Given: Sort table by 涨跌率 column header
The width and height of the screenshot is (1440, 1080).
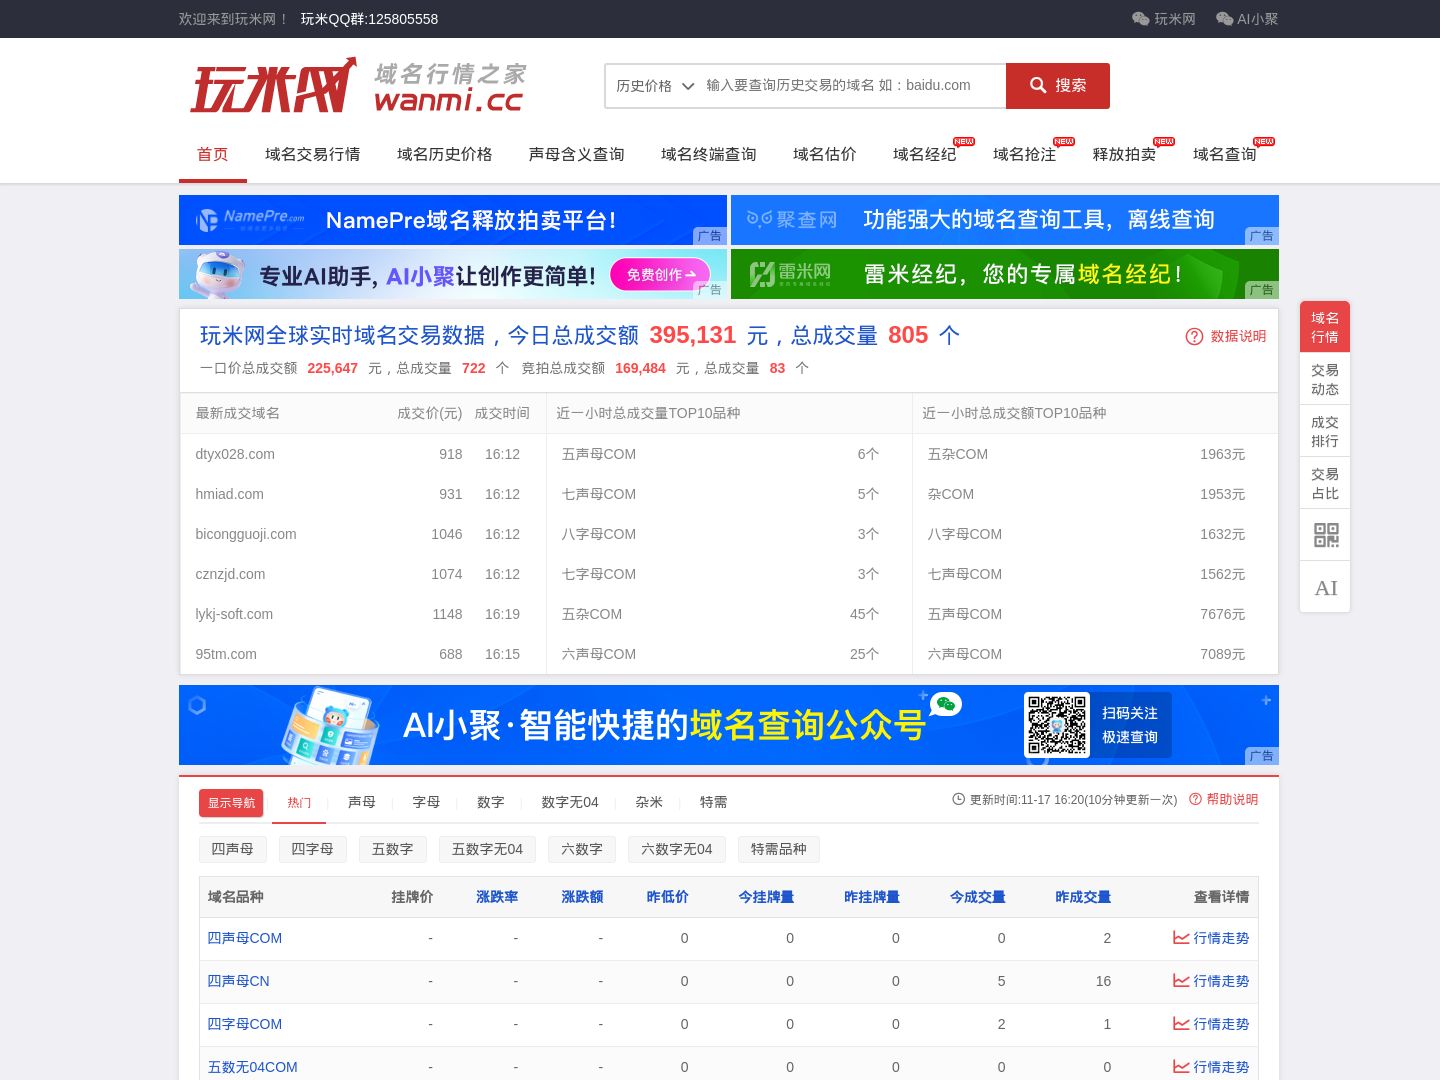Looking at the screenshot, I should 497,897.
